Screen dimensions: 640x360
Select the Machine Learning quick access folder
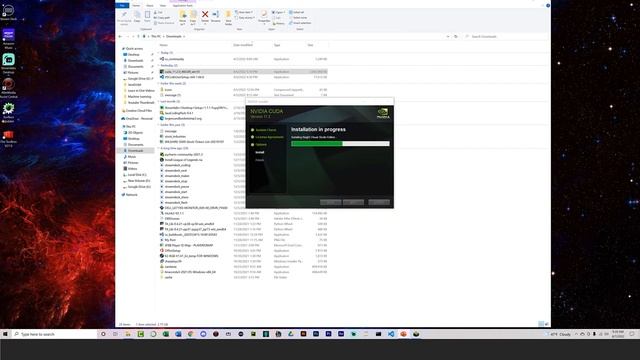[139, 97]
